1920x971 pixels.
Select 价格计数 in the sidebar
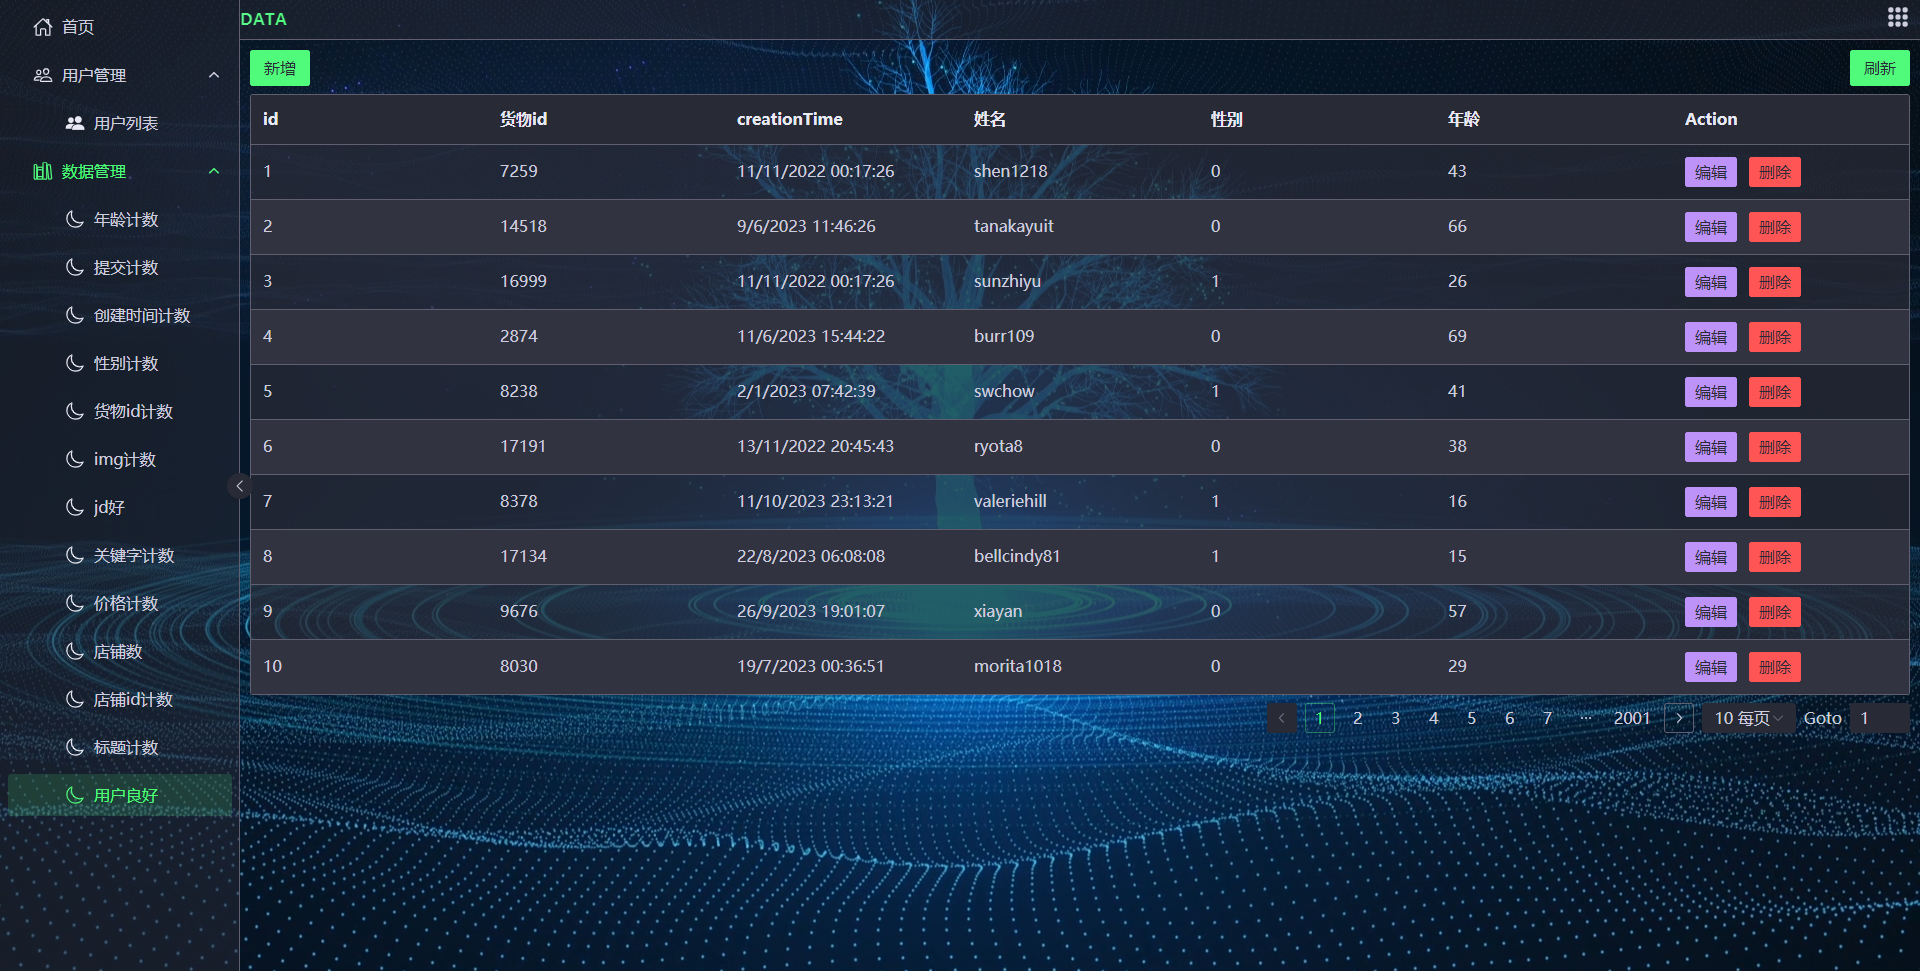pos(120,603)
